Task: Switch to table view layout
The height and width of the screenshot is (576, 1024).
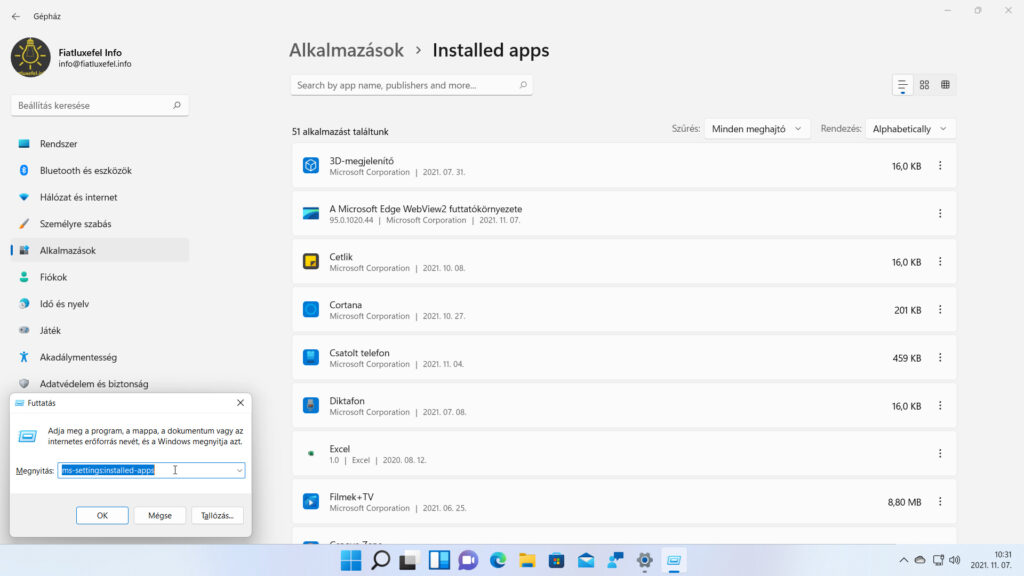Action: [x=945, y=85]
